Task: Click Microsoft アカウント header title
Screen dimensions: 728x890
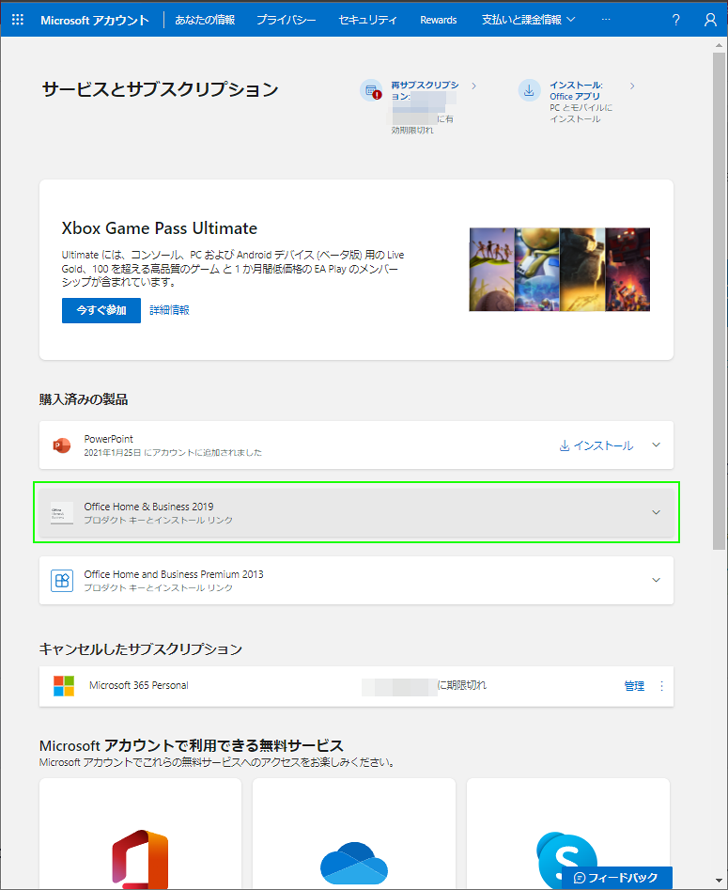Action: coord(95,20)
